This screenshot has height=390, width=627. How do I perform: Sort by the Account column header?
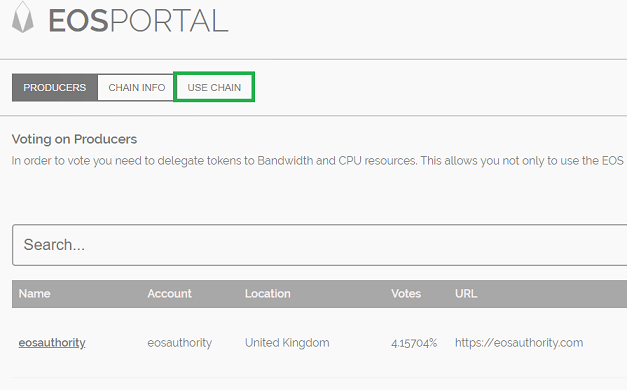coord(170,294)
